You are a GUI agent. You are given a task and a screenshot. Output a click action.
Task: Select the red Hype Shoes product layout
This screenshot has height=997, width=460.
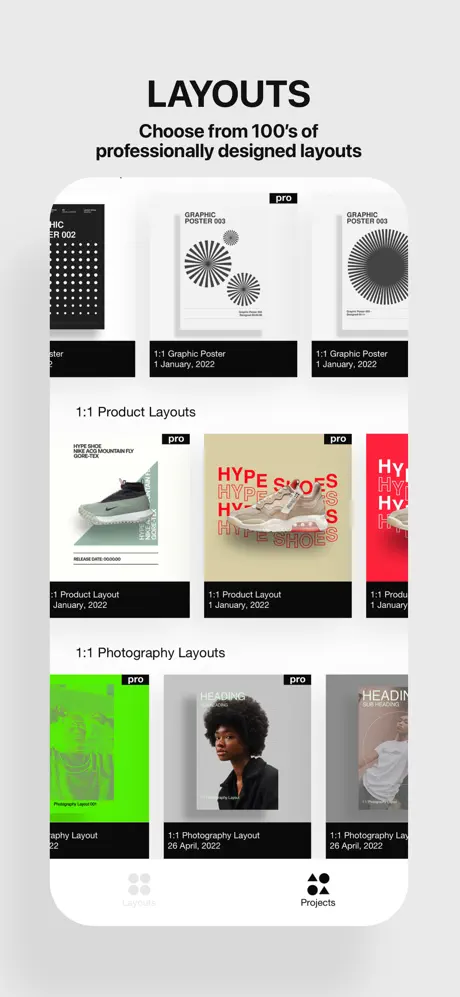387,507
